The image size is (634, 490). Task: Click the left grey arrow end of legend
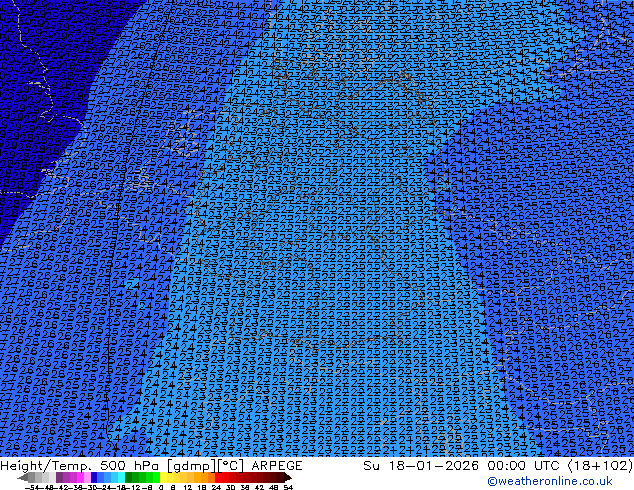(23, 478)
